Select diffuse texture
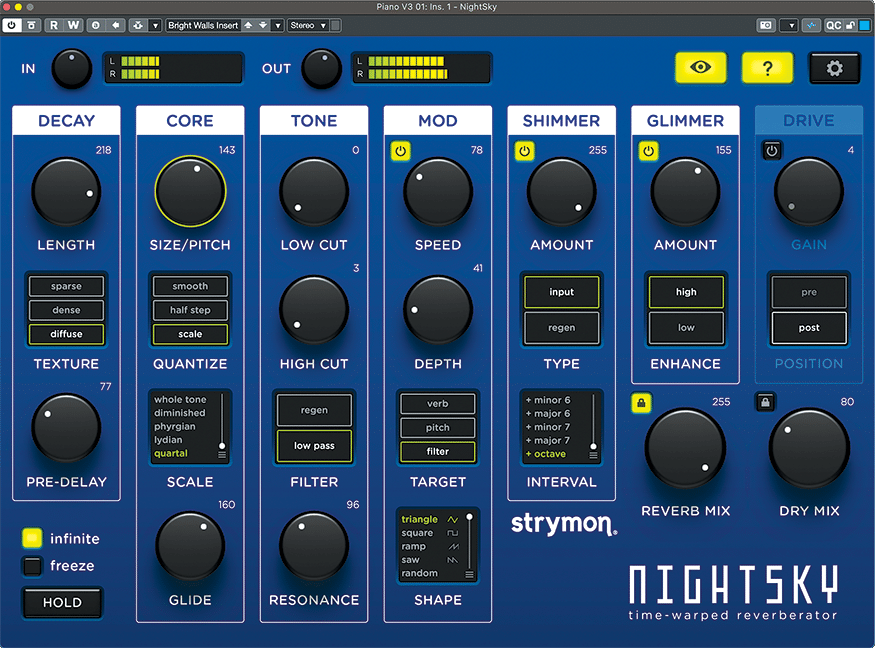The height and width of the screenshot is (648, 875). tap(66, 334)
